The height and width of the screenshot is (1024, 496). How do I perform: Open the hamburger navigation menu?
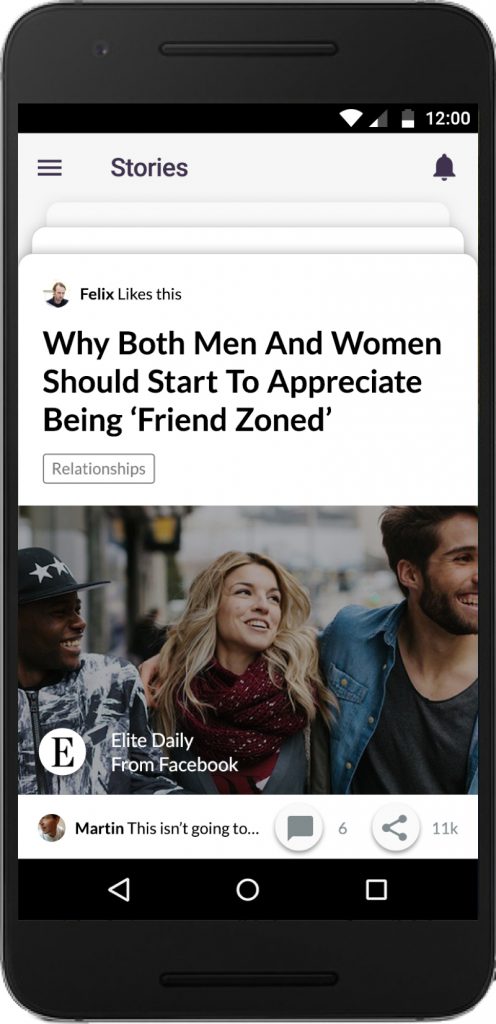click(x=50, y=168)
